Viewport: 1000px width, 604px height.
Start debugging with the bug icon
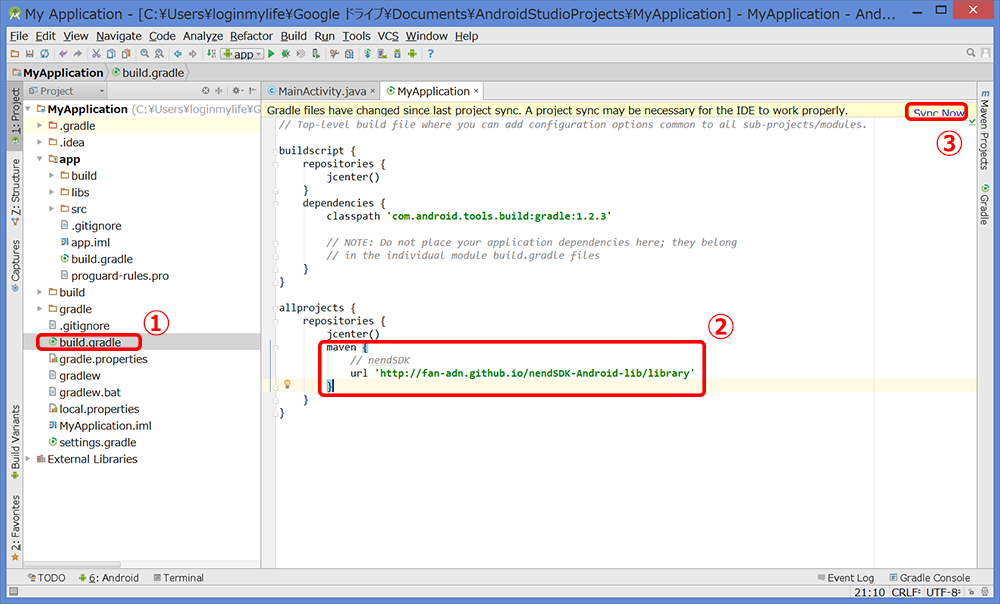click(286, 54)
